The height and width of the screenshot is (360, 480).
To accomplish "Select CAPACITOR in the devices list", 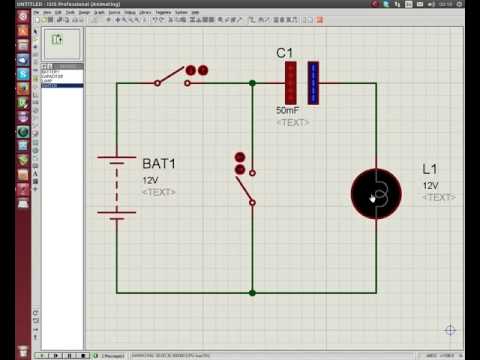I will pyautogui.click(x=62, y=76).
